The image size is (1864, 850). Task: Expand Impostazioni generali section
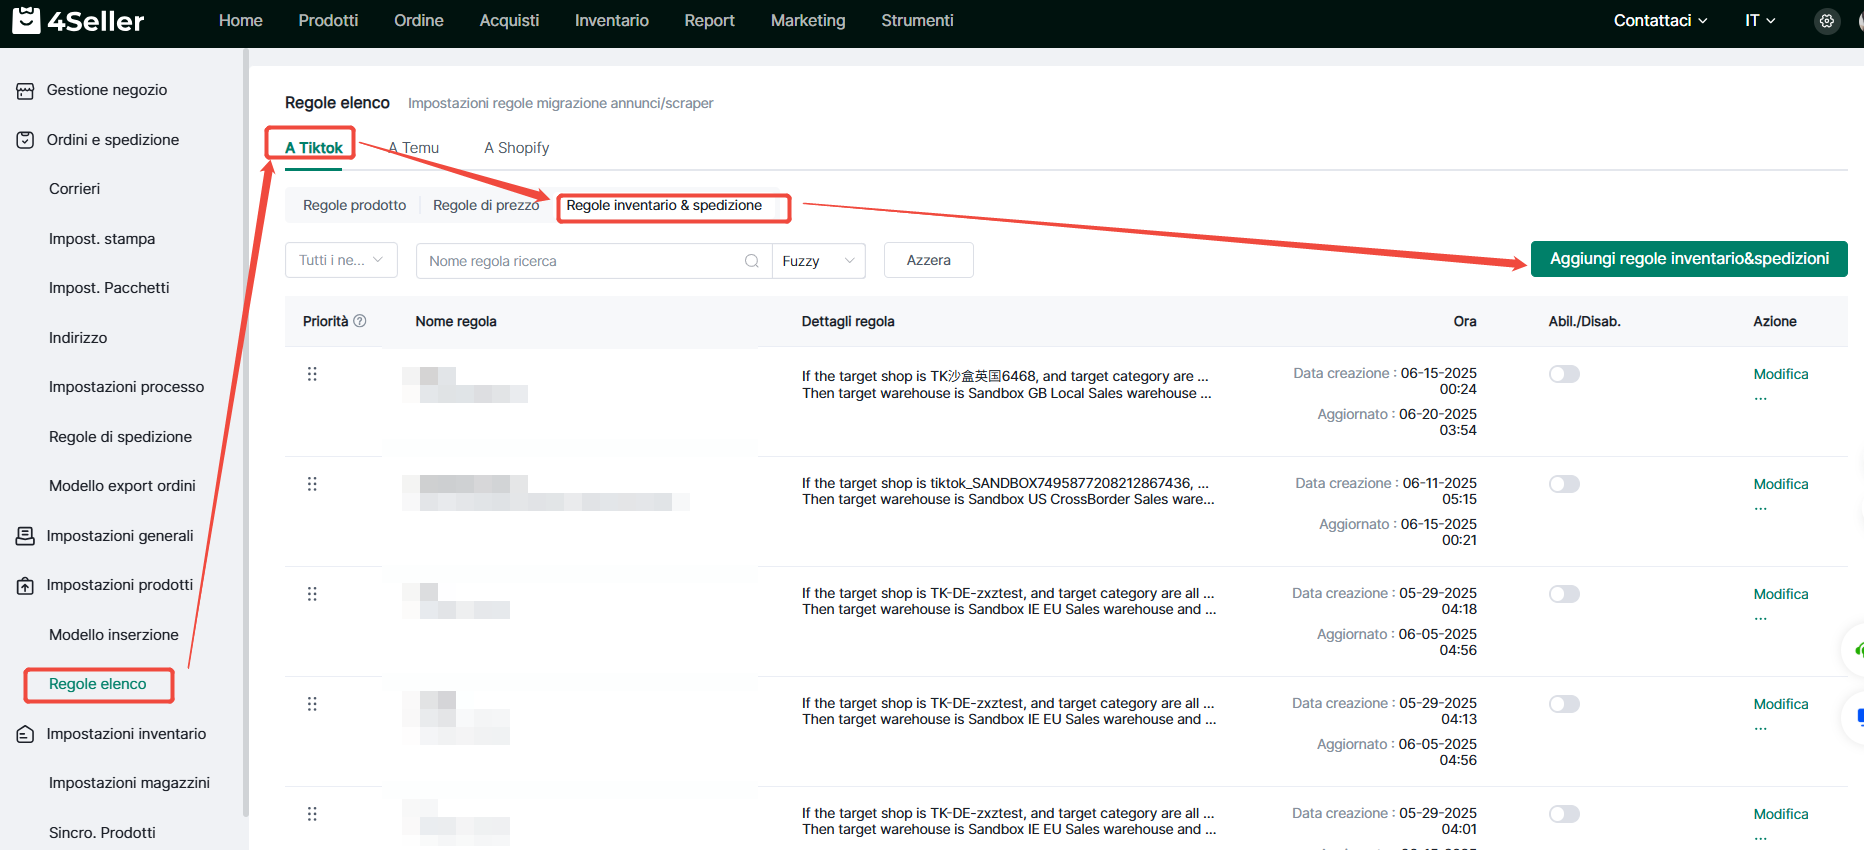pos(120,536)
